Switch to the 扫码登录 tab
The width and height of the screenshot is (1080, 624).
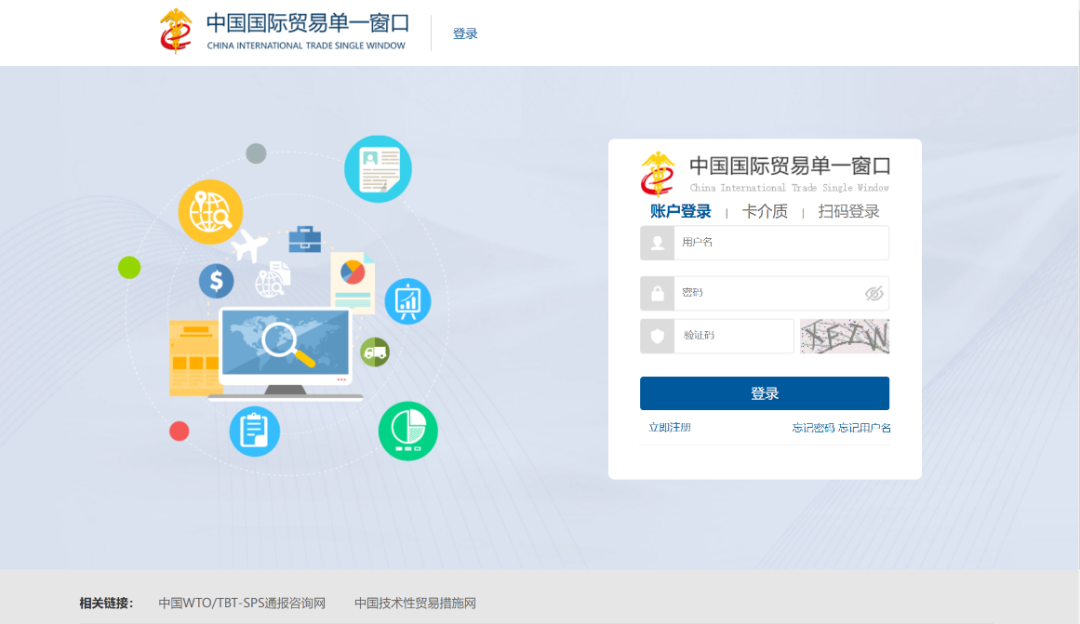click(849, 211)
